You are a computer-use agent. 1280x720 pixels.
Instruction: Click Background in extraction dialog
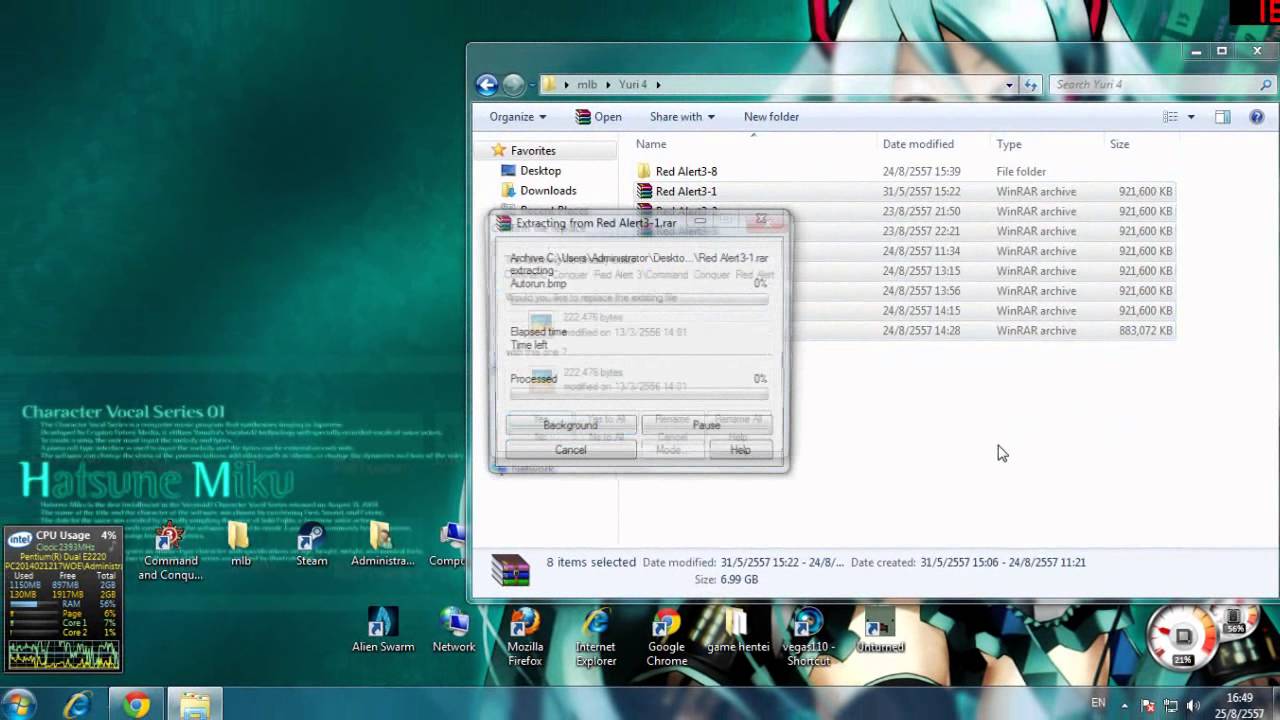(570, 425)
